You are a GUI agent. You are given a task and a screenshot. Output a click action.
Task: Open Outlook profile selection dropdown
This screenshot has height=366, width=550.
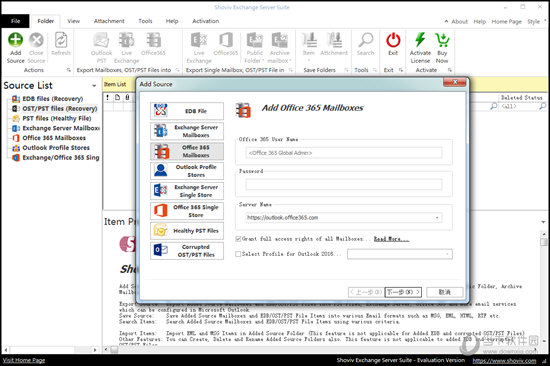click(x=447, y=254)
